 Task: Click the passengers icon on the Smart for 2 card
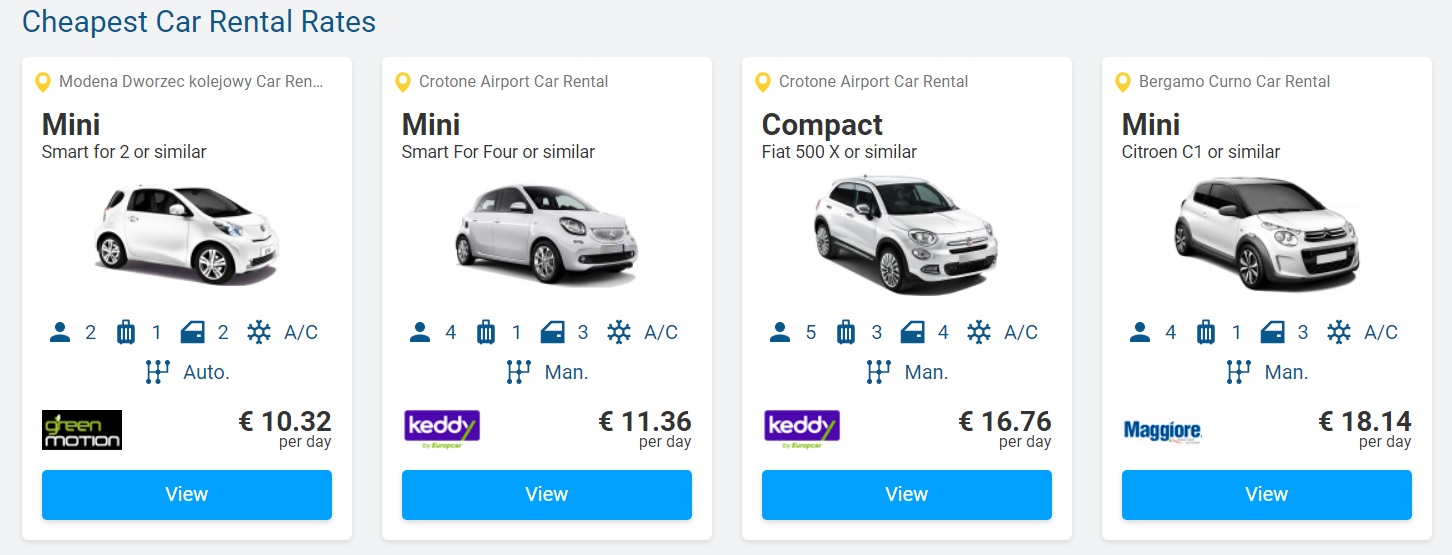(60, 332)
